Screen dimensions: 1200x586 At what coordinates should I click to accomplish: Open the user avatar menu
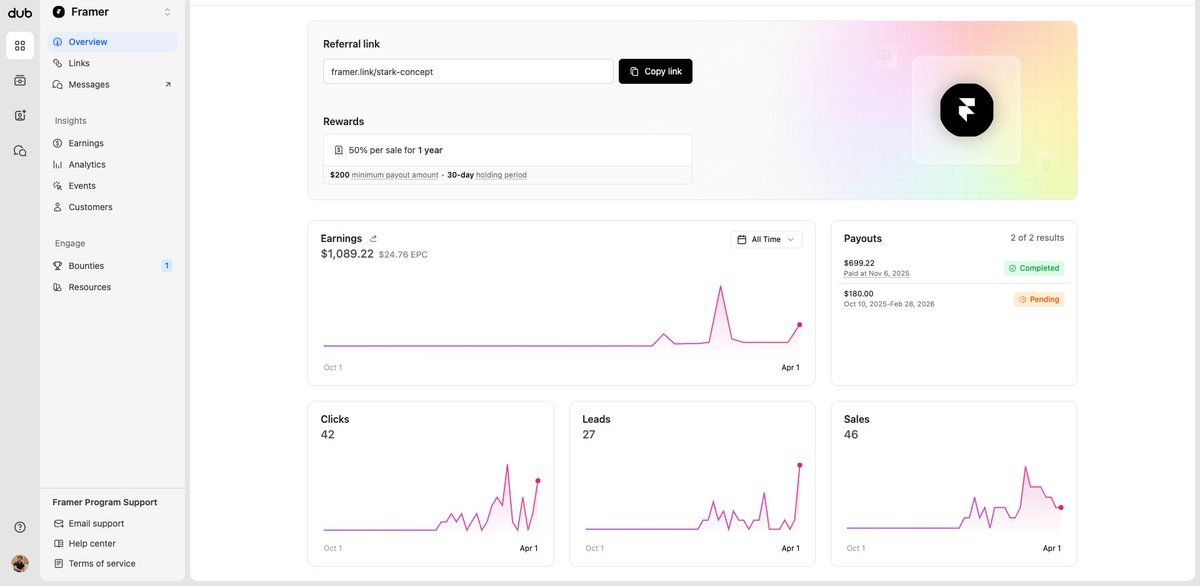(20, 563)
